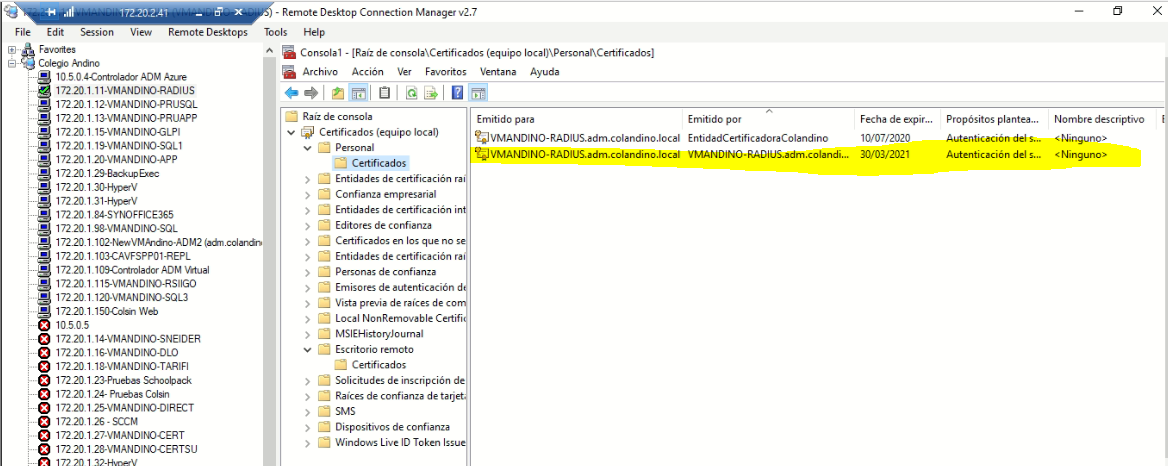This screenshot has width=1168, height=466.
Task: Click the SMS folder icon
Action: 323,411
